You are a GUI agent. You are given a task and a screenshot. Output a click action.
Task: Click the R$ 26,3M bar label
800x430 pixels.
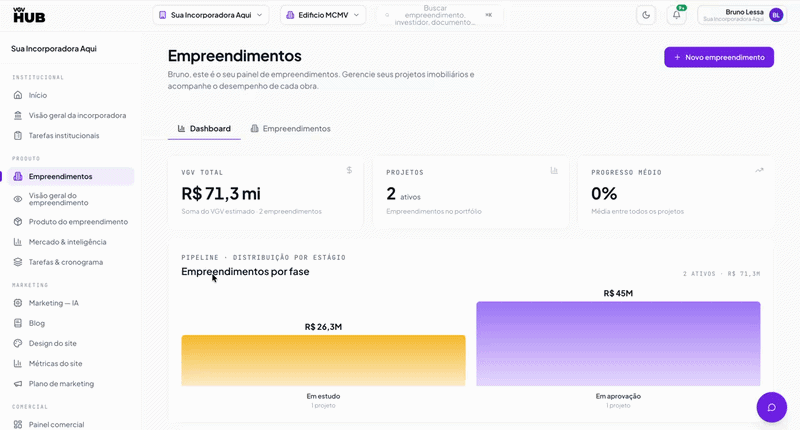(323, 327)
